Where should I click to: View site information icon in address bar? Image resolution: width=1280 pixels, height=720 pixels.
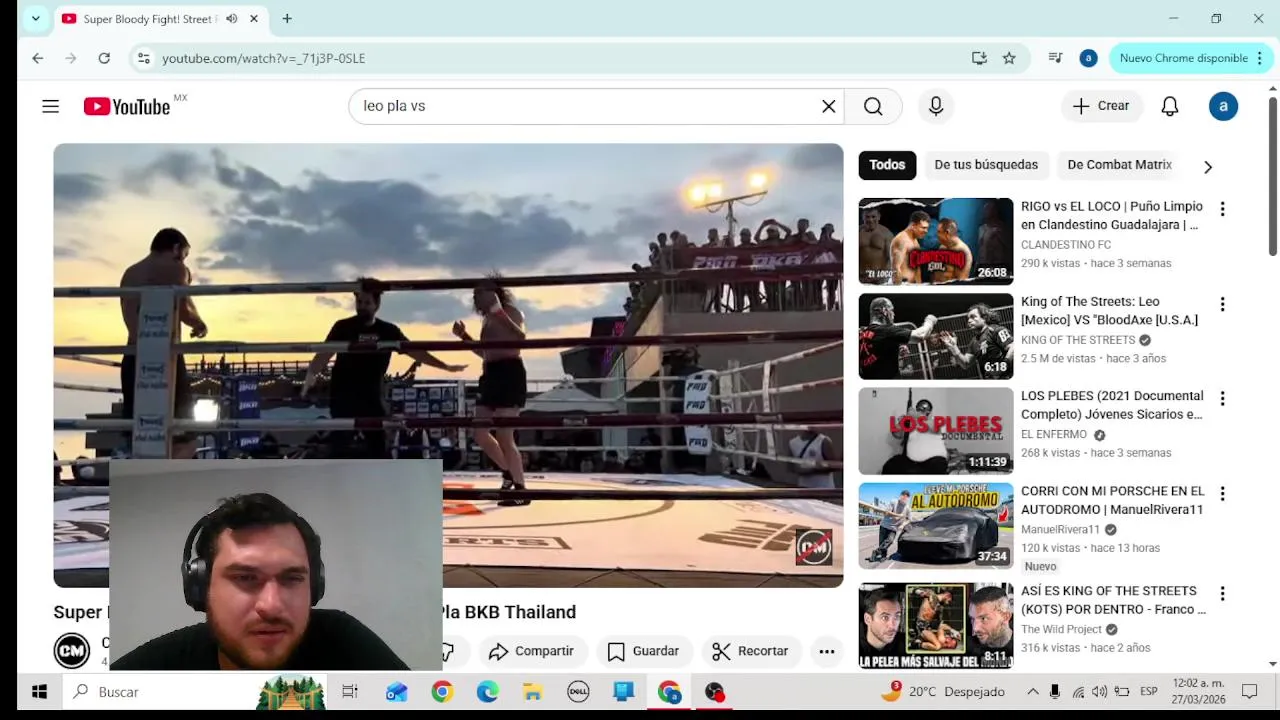143,58
